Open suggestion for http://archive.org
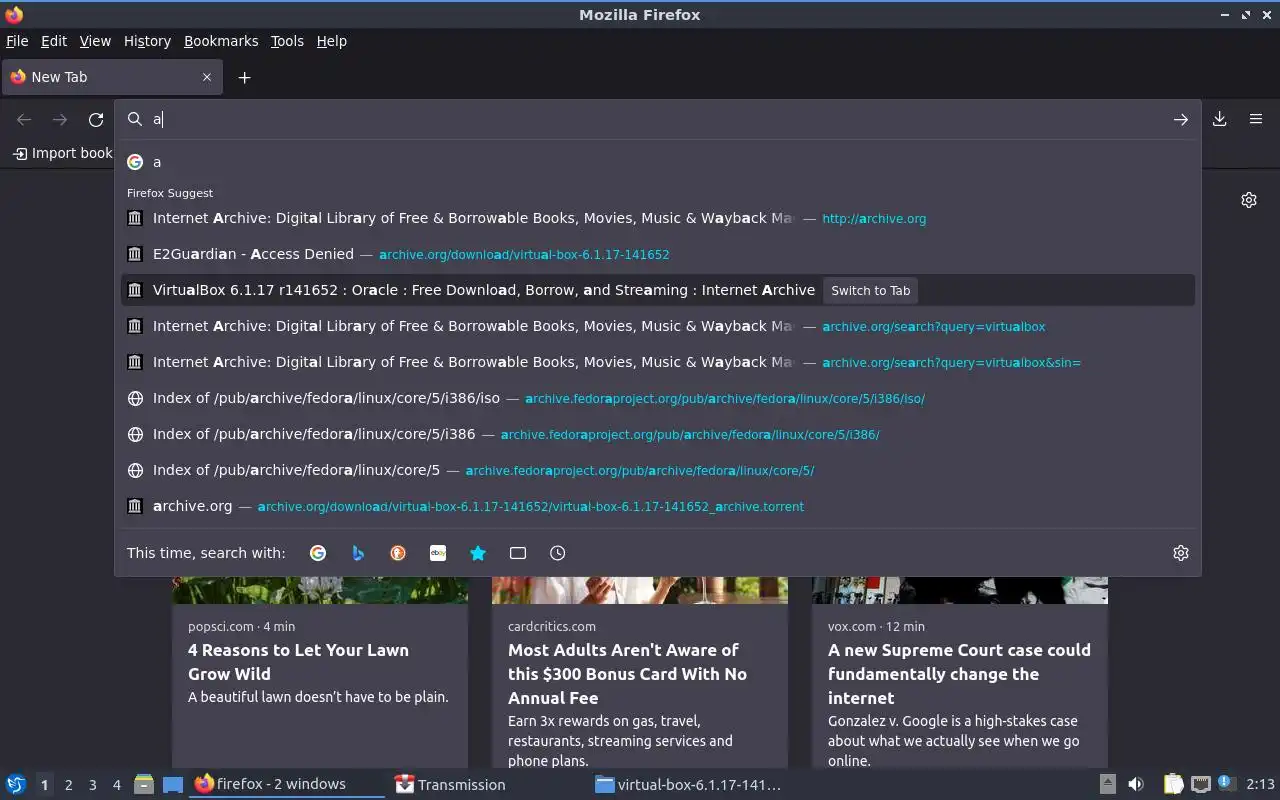 click(x=658, y=218)
